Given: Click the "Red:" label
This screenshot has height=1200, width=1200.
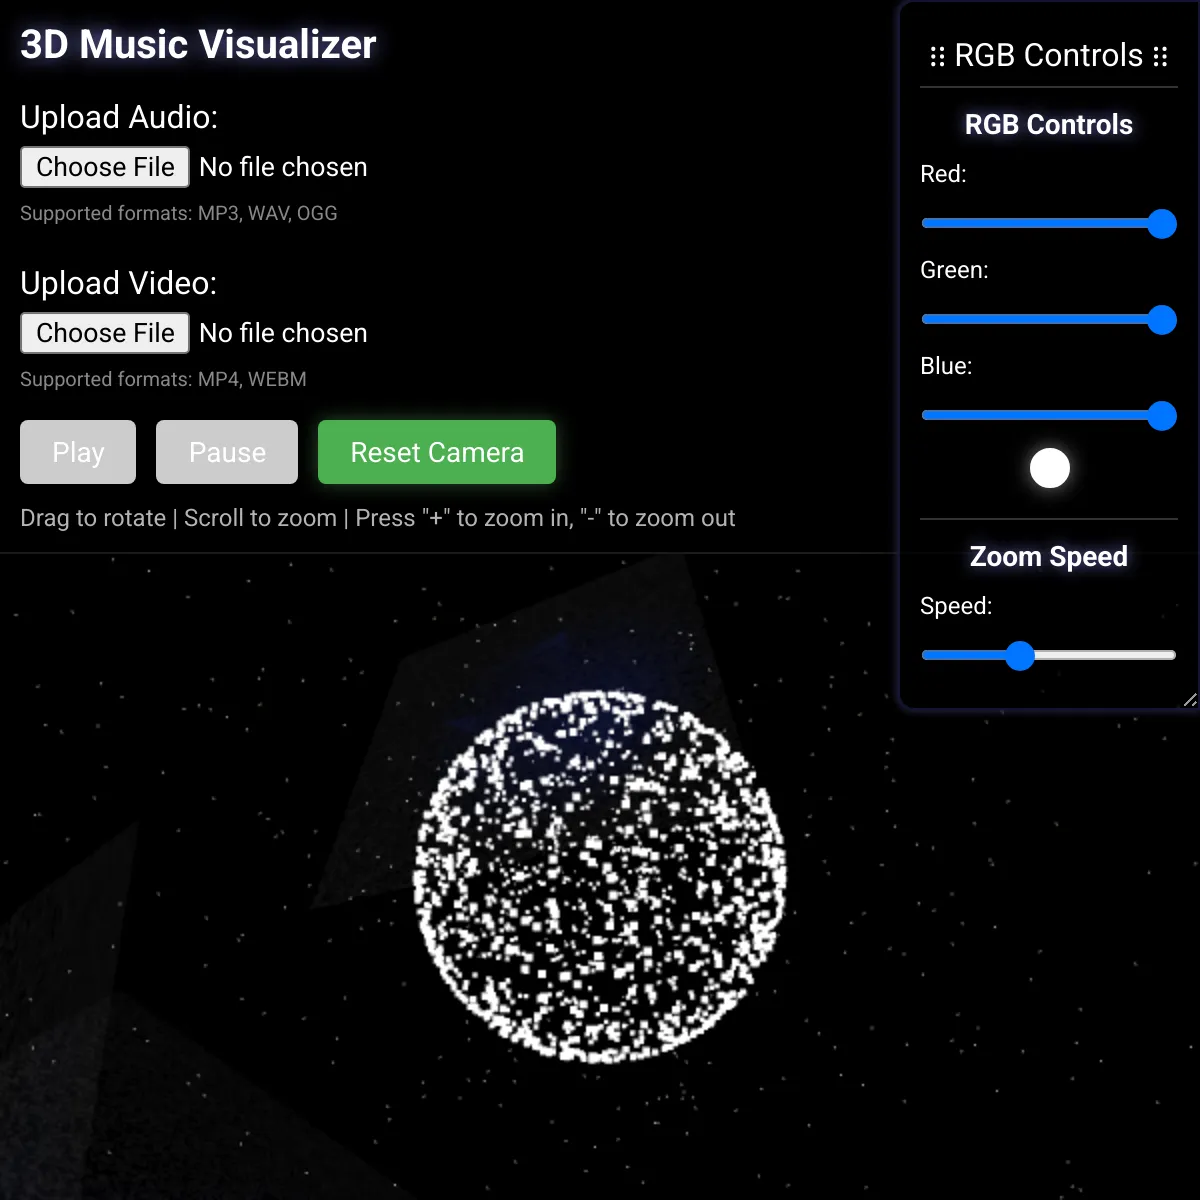Looking at the screenshot, I should point(943,174).
